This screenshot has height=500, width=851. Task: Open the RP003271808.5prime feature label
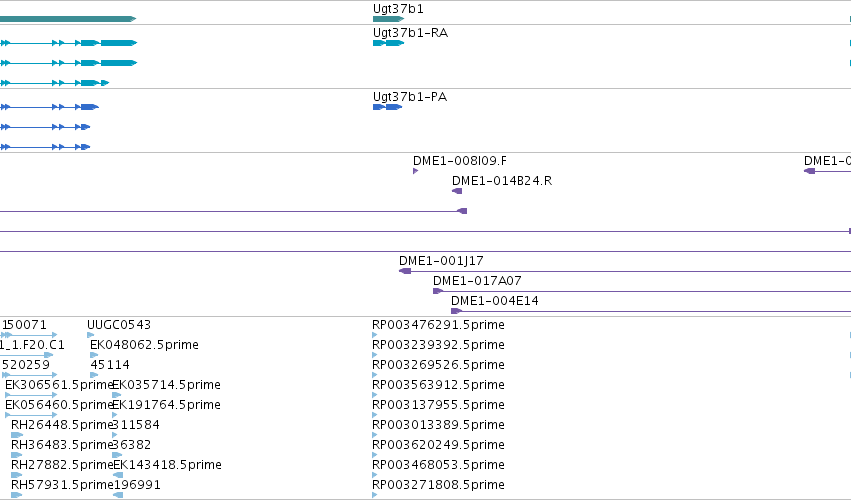point(438,484)
